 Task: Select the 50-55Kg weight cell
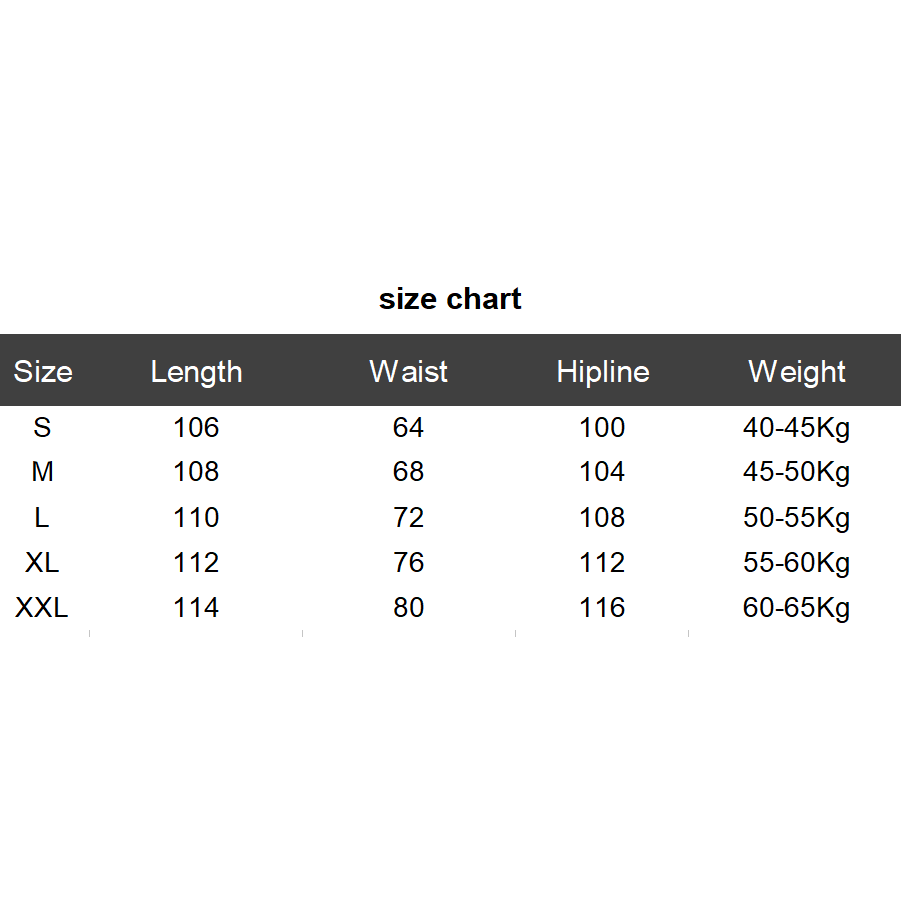click(x=796, y=518)
